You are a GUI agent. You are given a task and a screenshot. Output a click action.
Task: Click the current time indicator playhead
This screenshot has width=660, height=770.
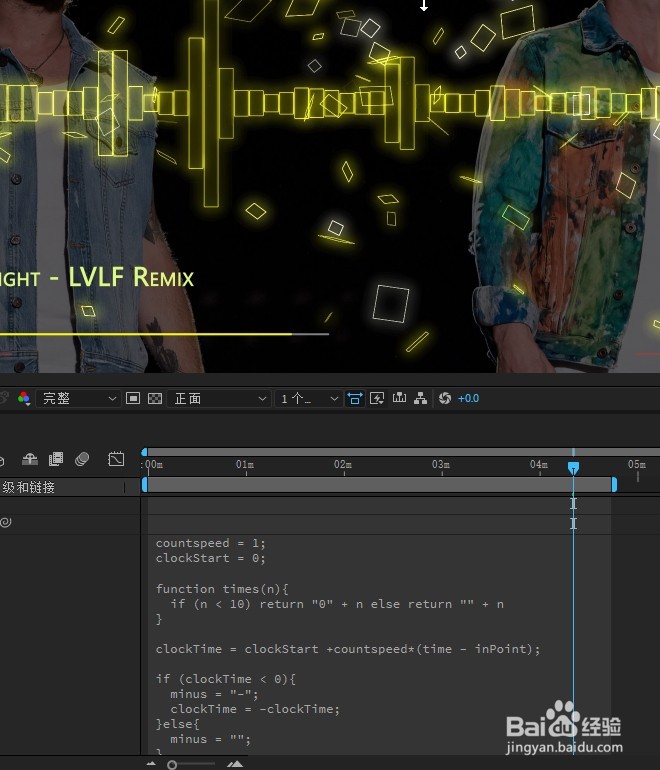[573, 468]
